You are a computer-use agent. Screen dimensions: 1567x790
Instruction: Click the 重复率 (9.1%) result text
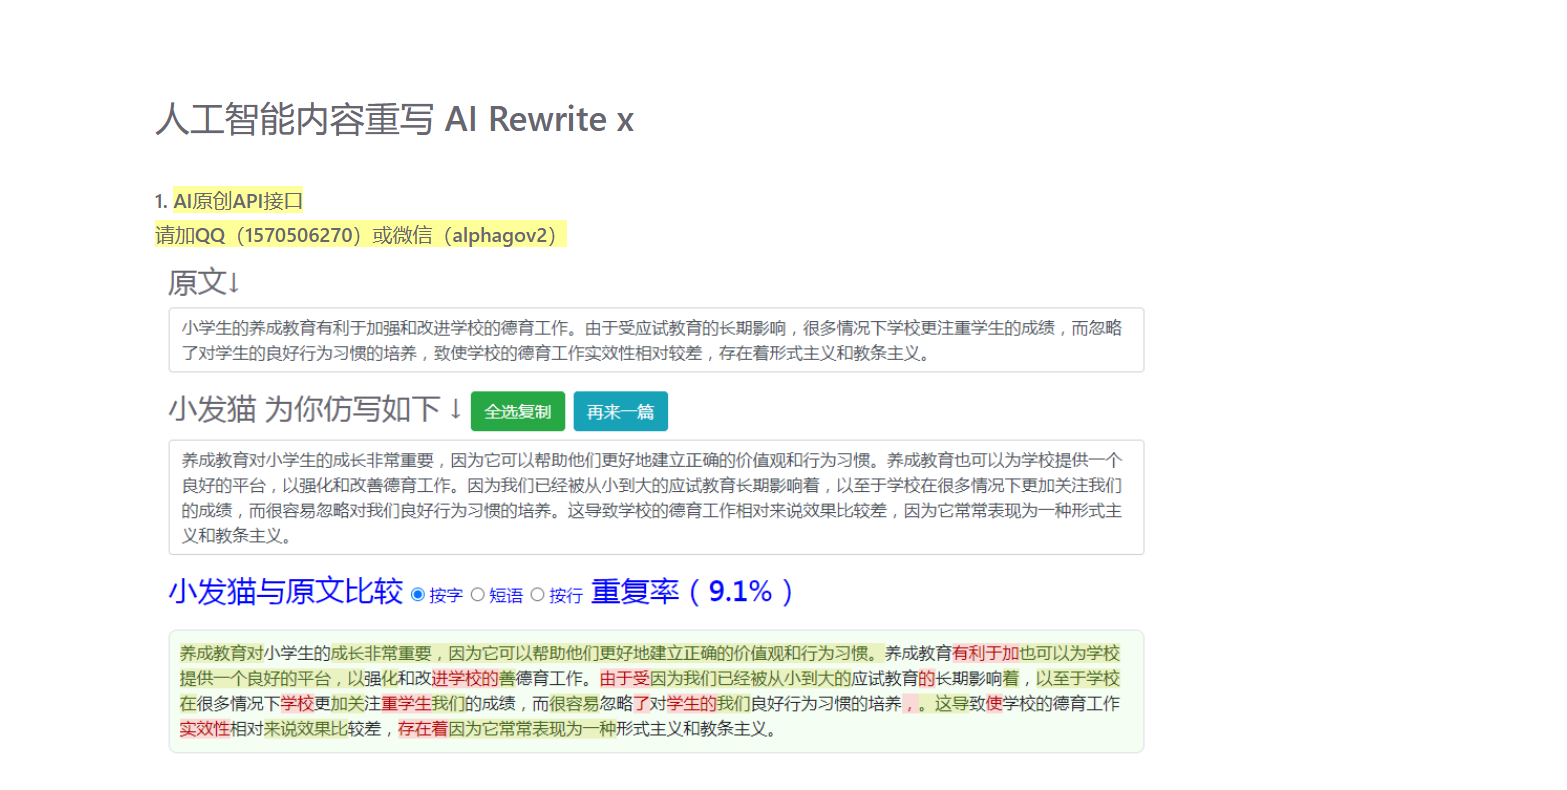692,591
